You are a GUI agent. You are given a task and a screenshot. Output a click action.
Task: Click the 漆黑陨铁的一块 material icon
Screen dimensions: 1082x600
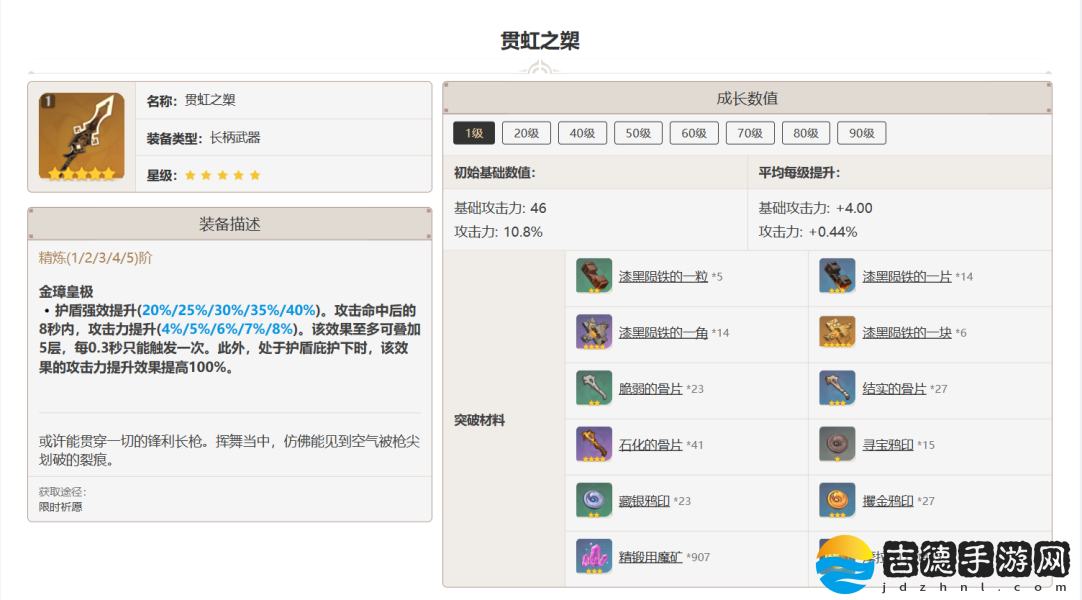coord(837,332)
